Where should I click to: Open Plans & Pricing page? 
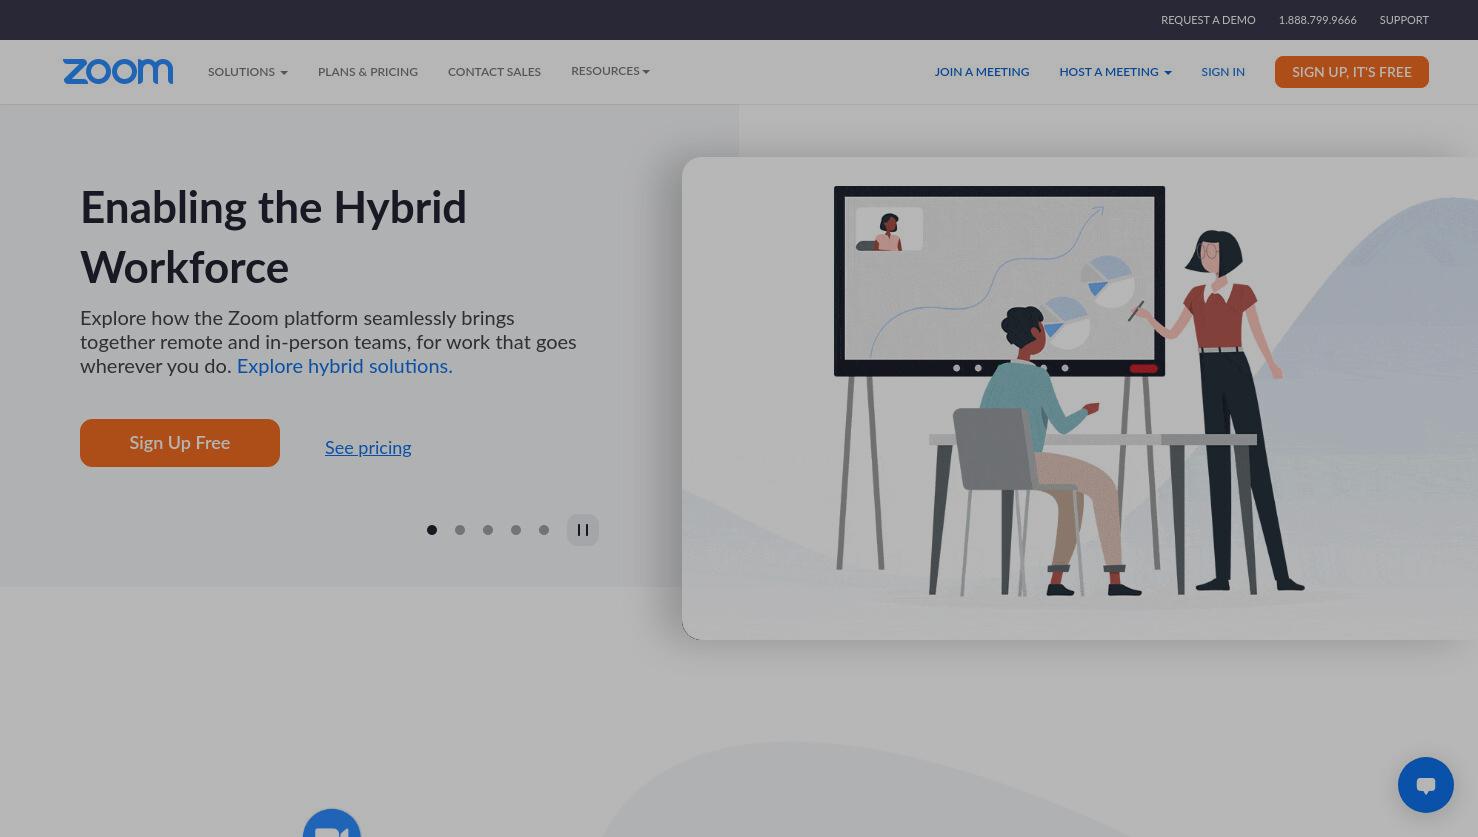(x=368, y=72)
